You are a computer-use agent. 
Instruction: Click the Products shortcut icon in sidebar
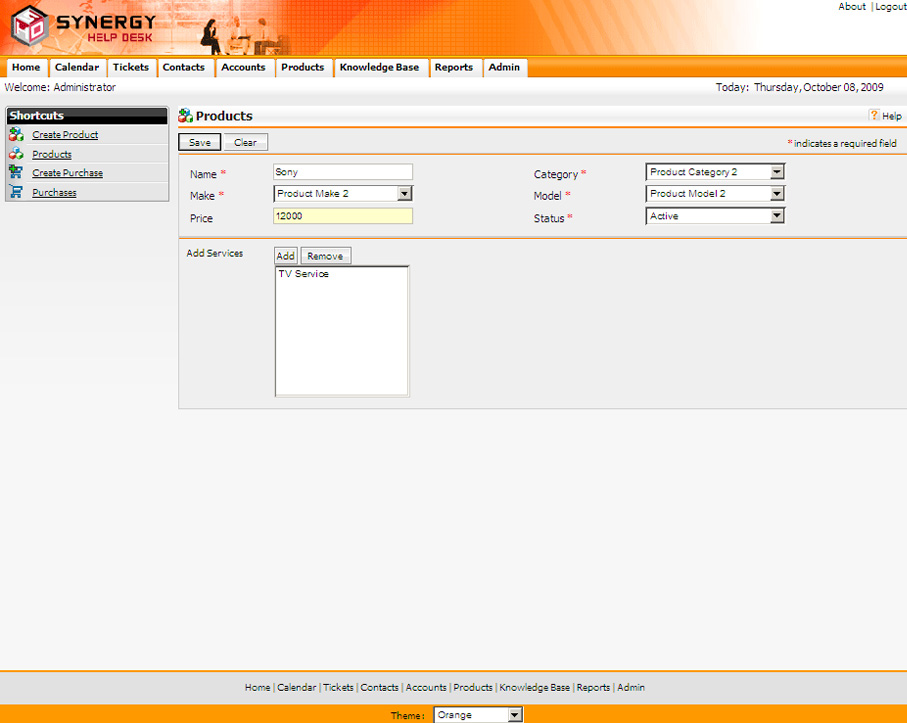point(15,154)
